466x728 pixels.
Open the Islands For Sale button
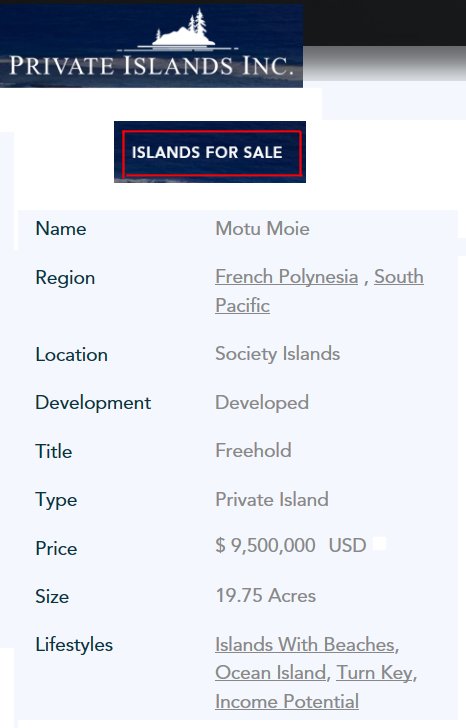click(x=210, y=152)
